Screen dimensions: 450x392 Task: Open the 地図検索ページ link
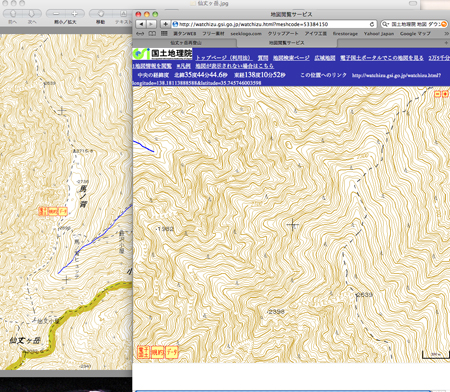(291, 58)
